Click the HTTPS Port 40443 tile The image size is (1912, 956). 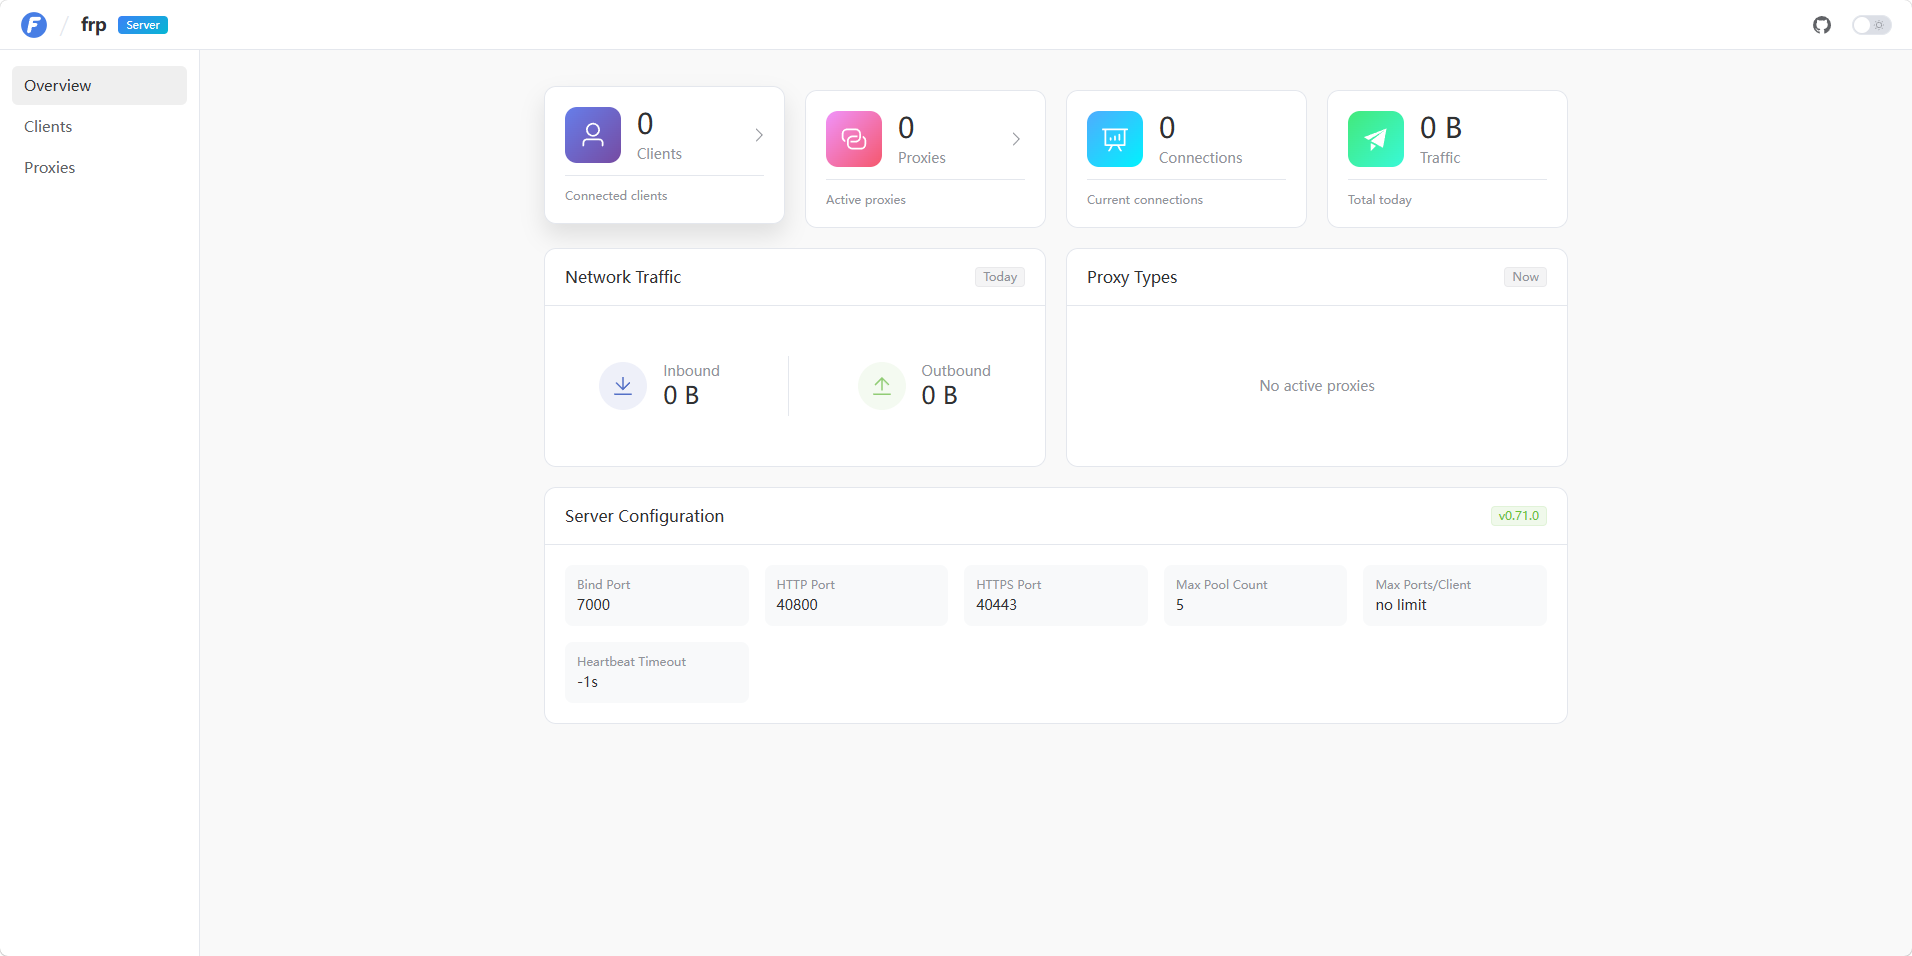pos(1056,595)
